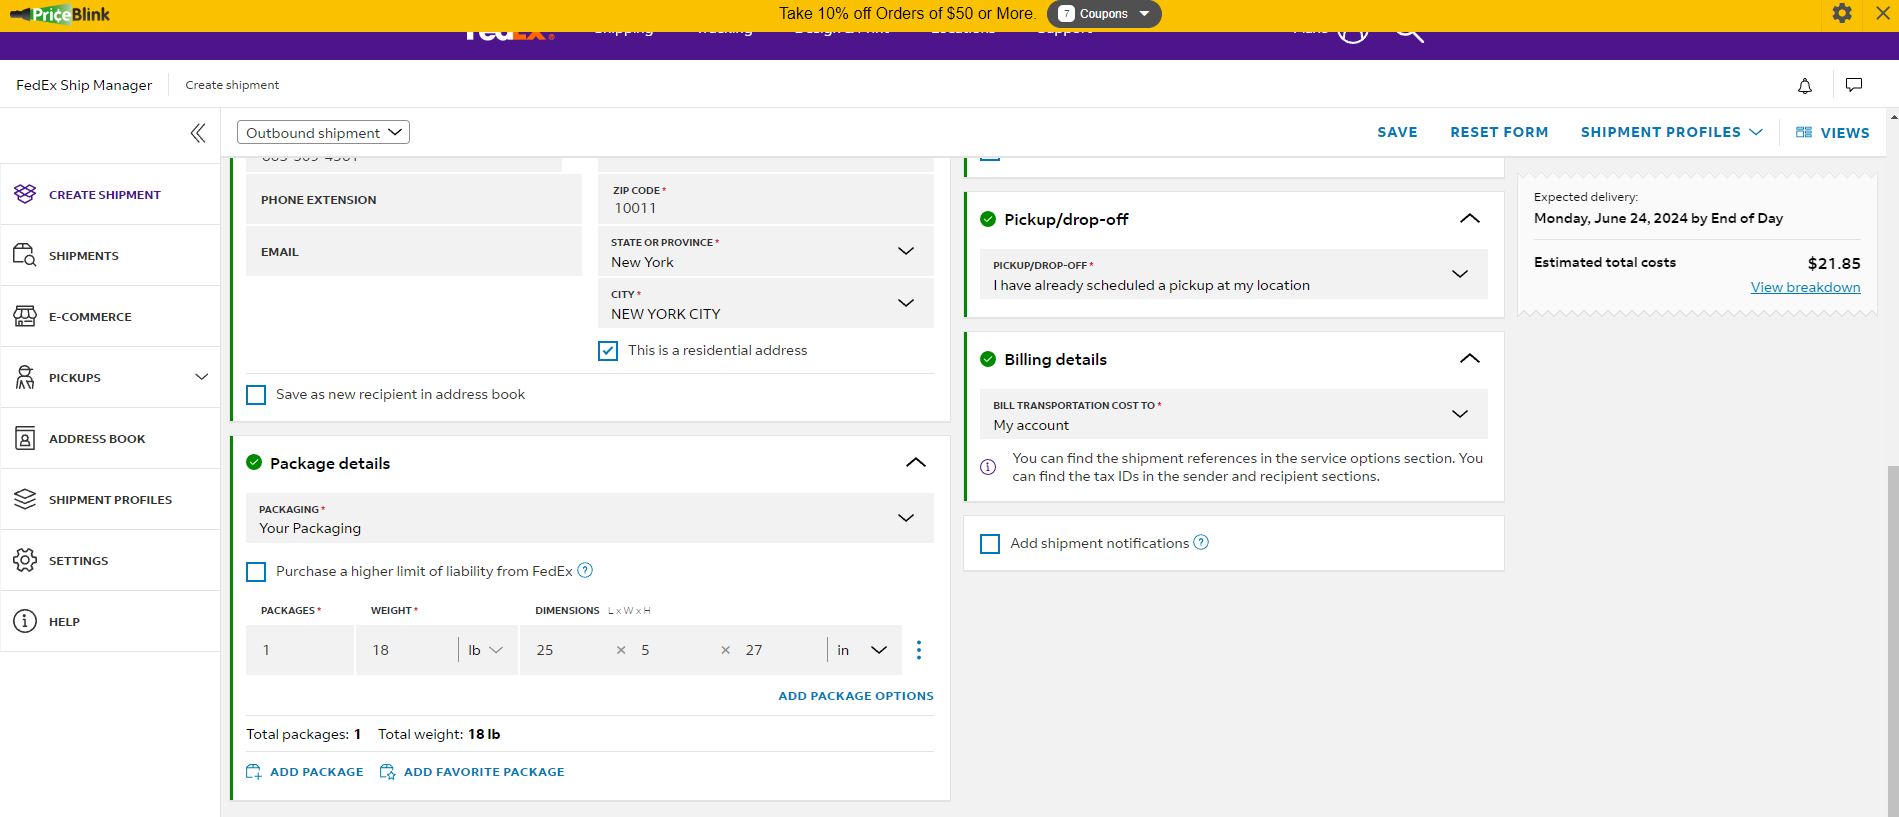Open the Coupons dropdown
The width and height of the screenshot is (1899, 817).
[1104, 14]
